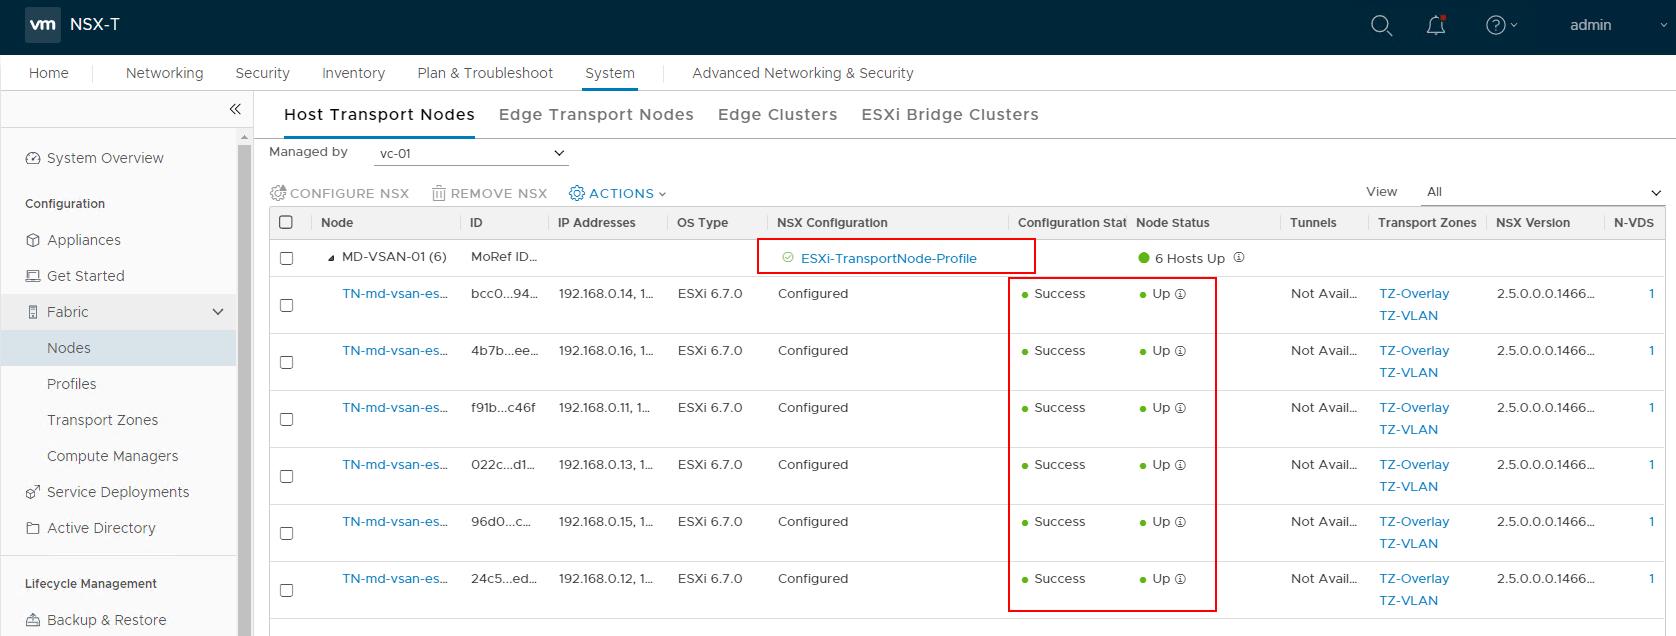1676x636 pixels.
Task: Click the Actions gear icon
Action: (x=577, y=193)
